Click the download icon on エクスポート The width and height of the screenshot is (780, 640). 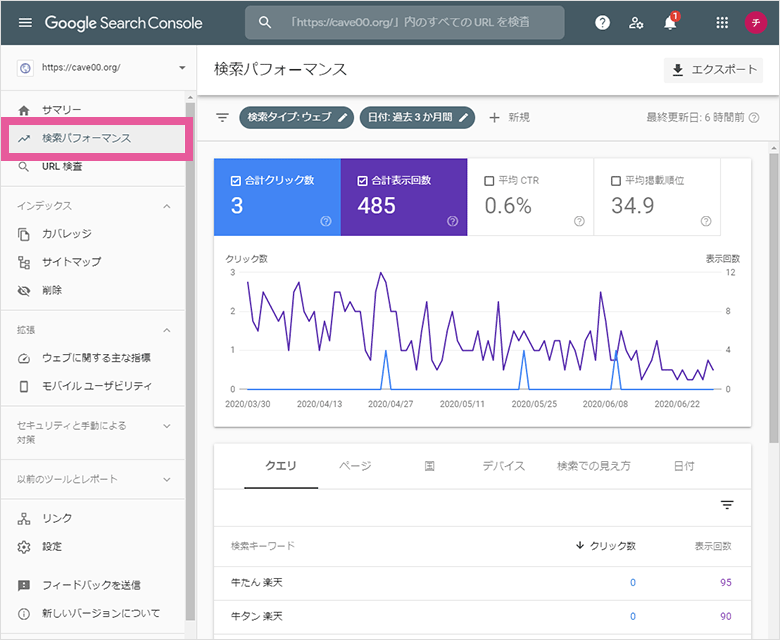(678, 70)
